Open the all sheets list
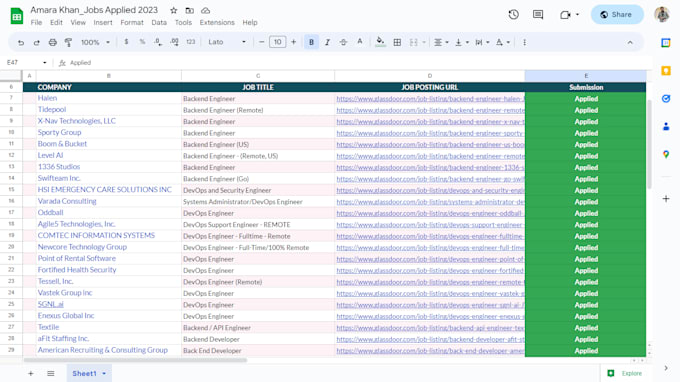This screenshot has width=680, height=382. click(51, 373)
